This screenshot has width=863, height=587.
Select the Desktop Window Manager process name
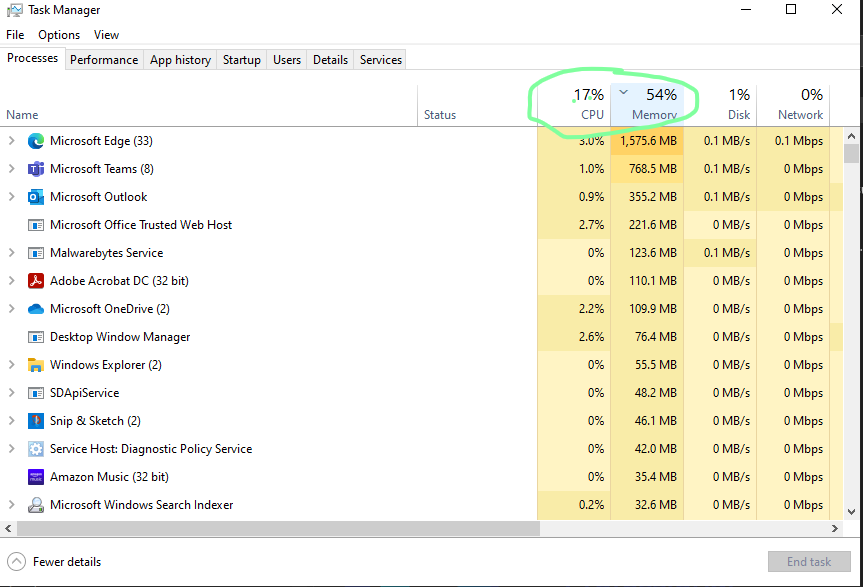click(x=120, y=337)
